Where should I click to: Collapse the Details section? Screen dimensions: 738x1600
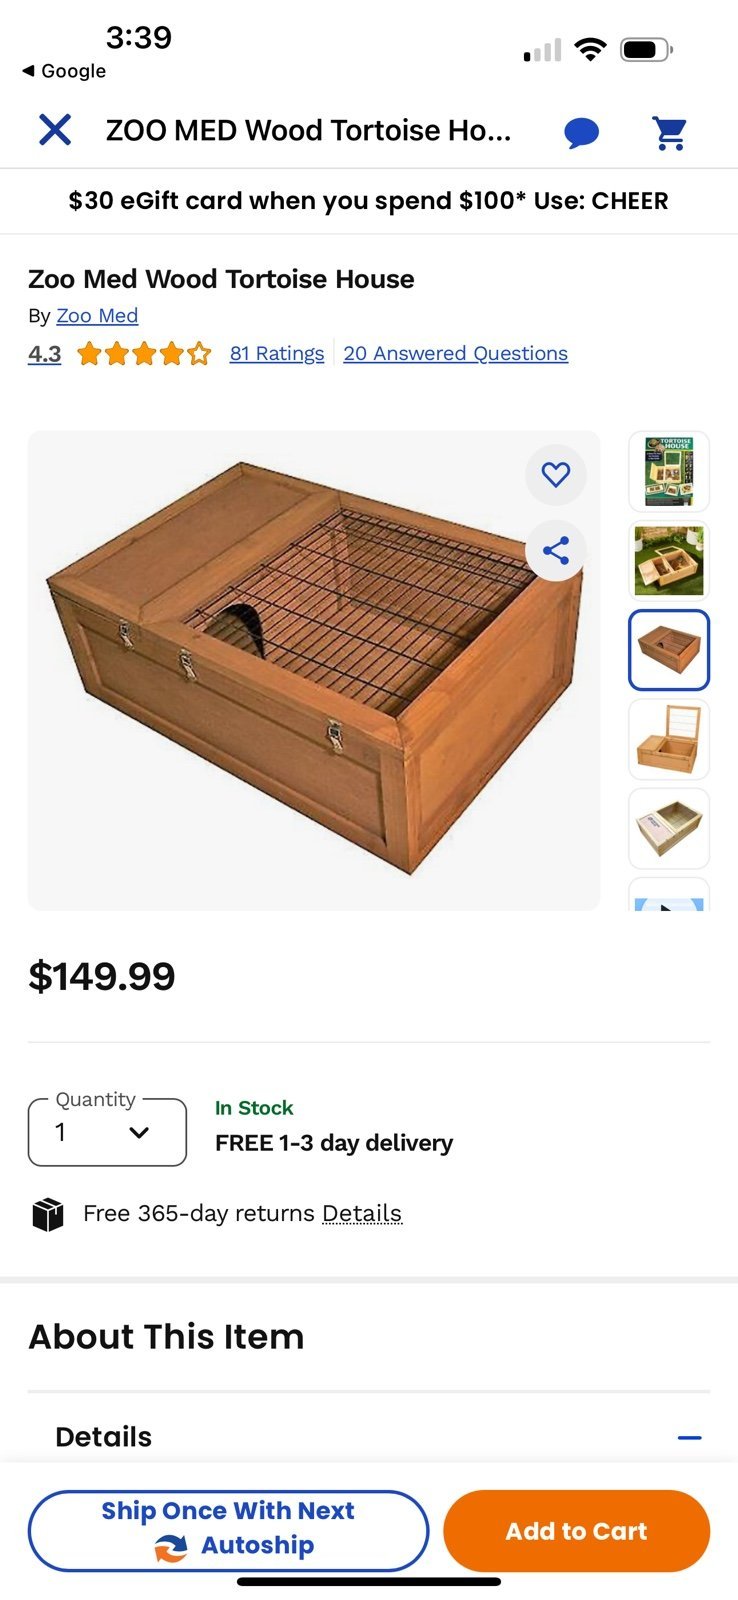pyautogui.click(x=689, y=1437)
